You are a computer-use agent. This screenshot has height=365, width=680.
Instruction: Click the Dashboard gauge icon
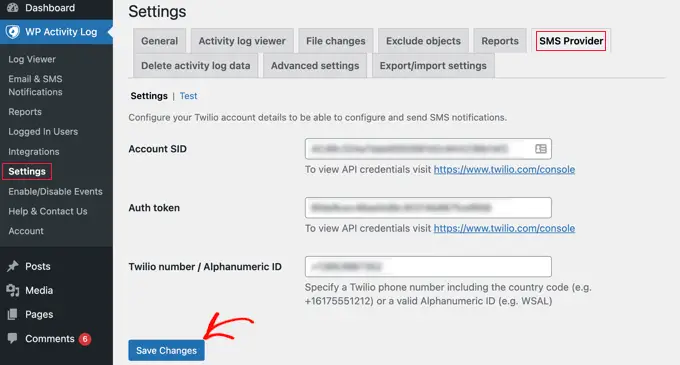coord(13,7)
